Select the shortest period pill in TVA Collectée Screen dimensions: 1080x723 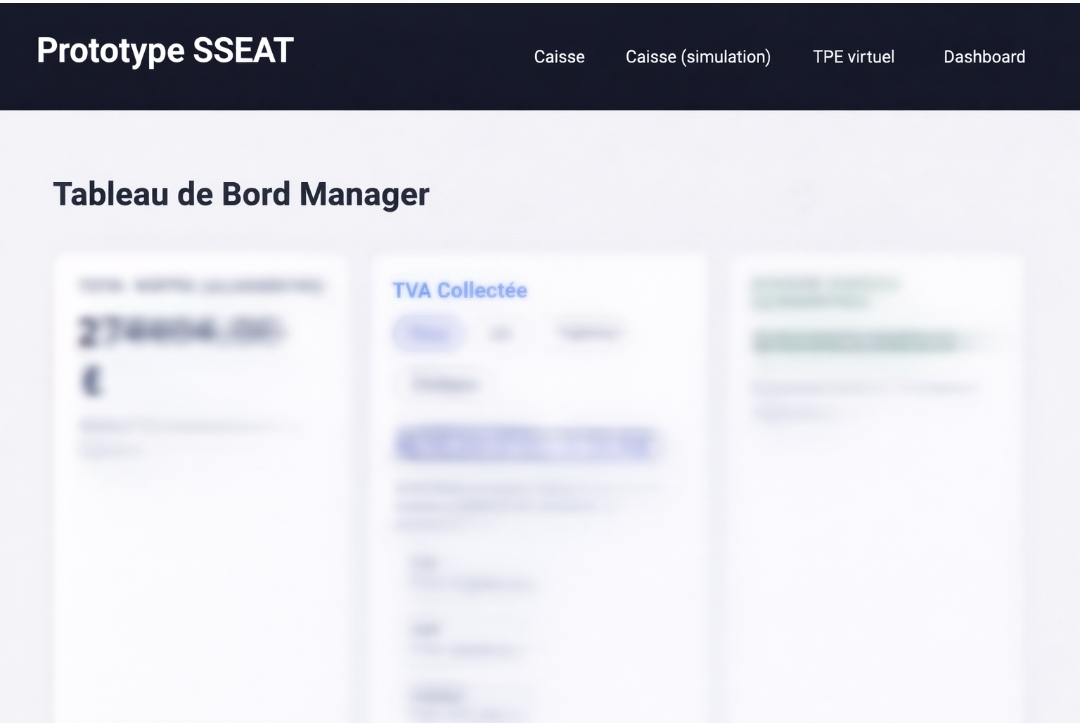501,334
